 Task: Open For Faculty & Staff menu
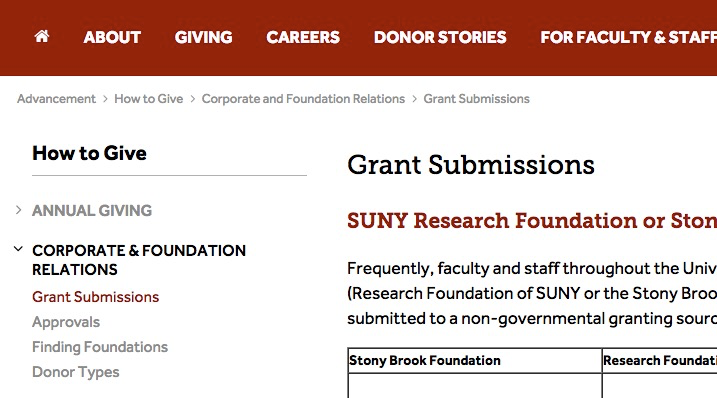tap(628, 37)
